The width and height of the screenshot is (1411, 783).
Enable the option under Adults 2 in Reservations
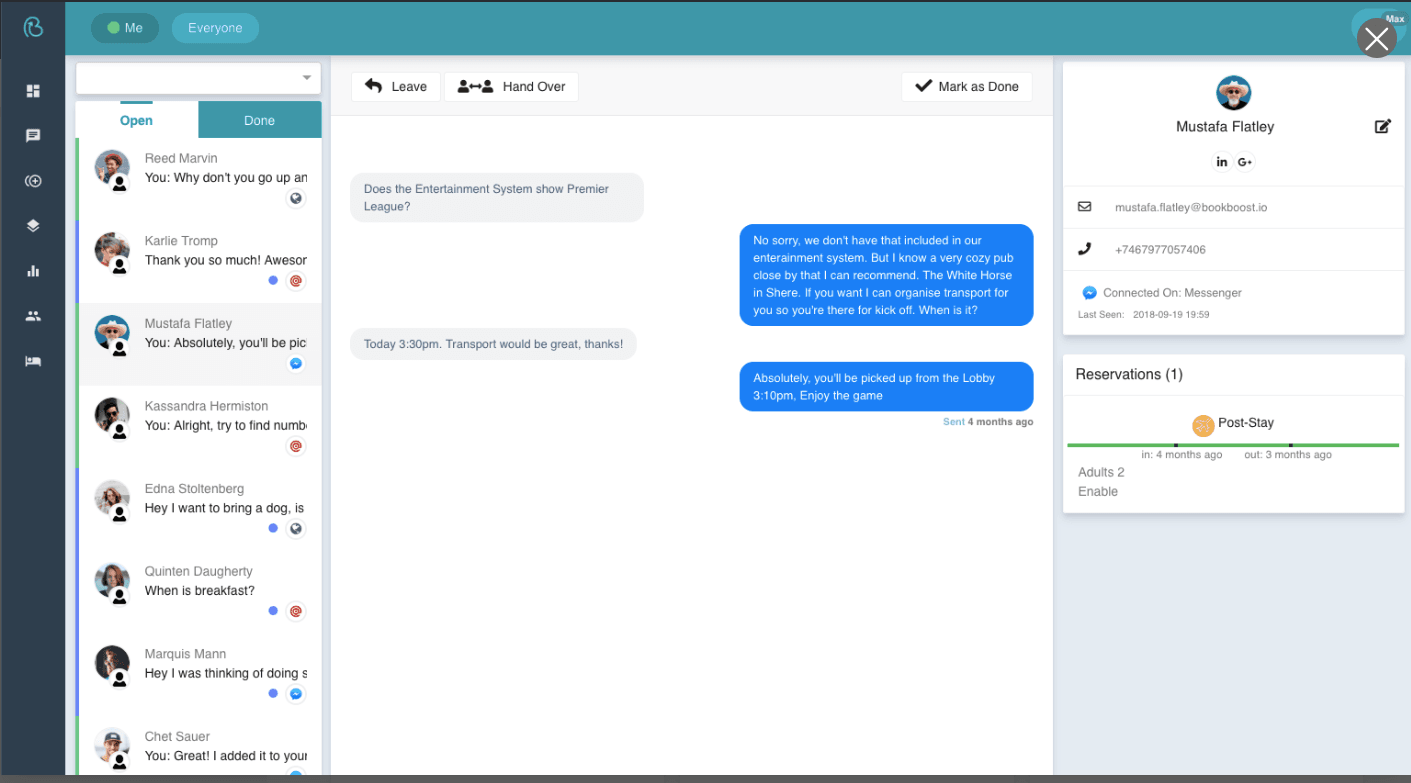[x=1097, y=491]
